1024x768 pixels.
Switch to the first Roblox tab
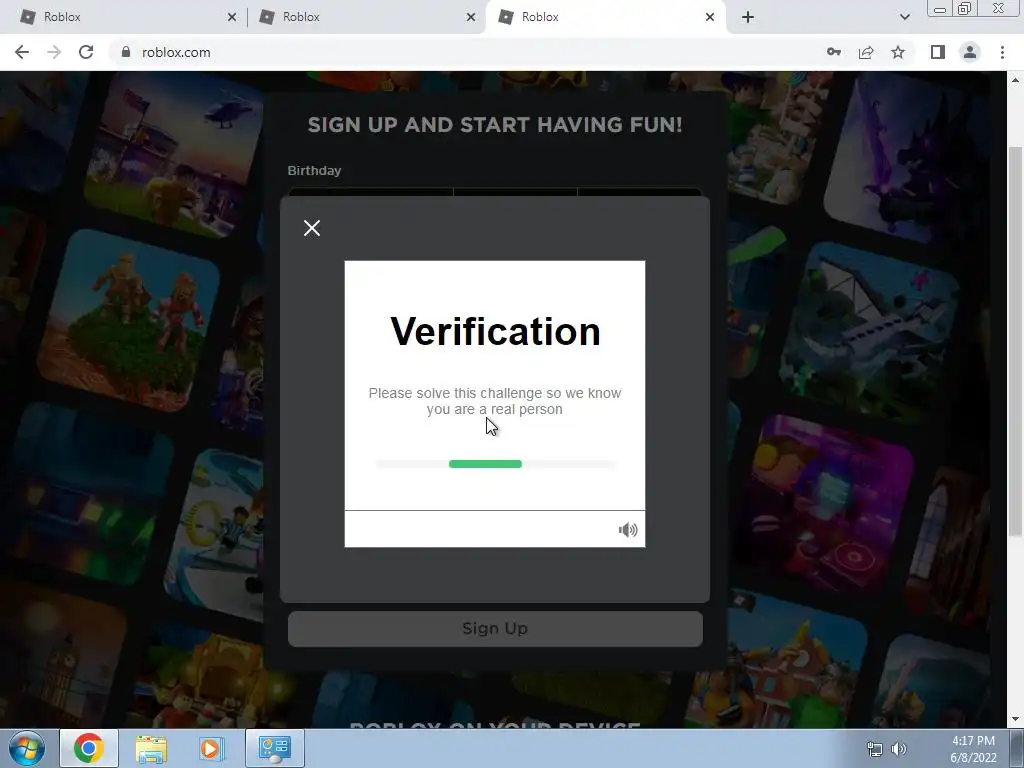127,17
